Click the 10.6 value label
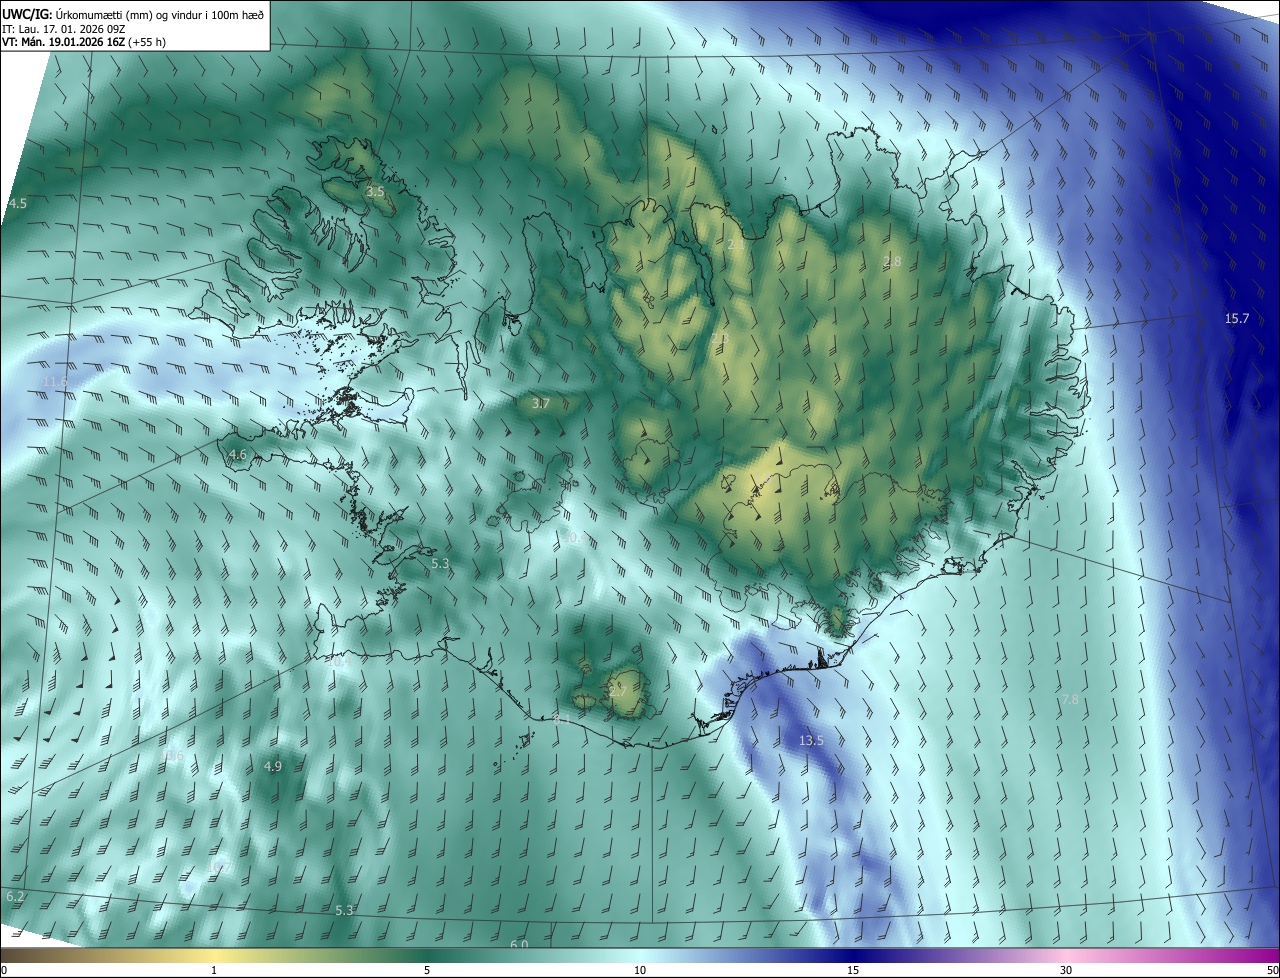Viewport: 1280px width, 978px height. pos(174,755)
